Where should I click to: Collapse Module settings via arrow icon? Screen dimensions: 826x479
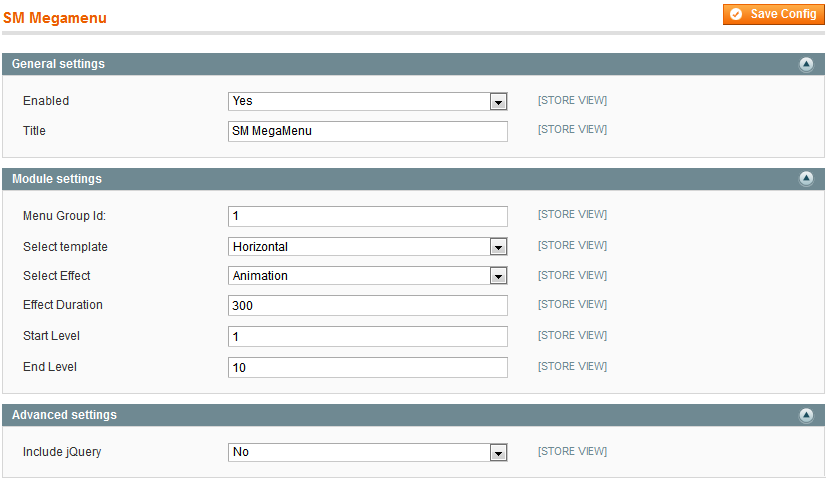point(806,179)
